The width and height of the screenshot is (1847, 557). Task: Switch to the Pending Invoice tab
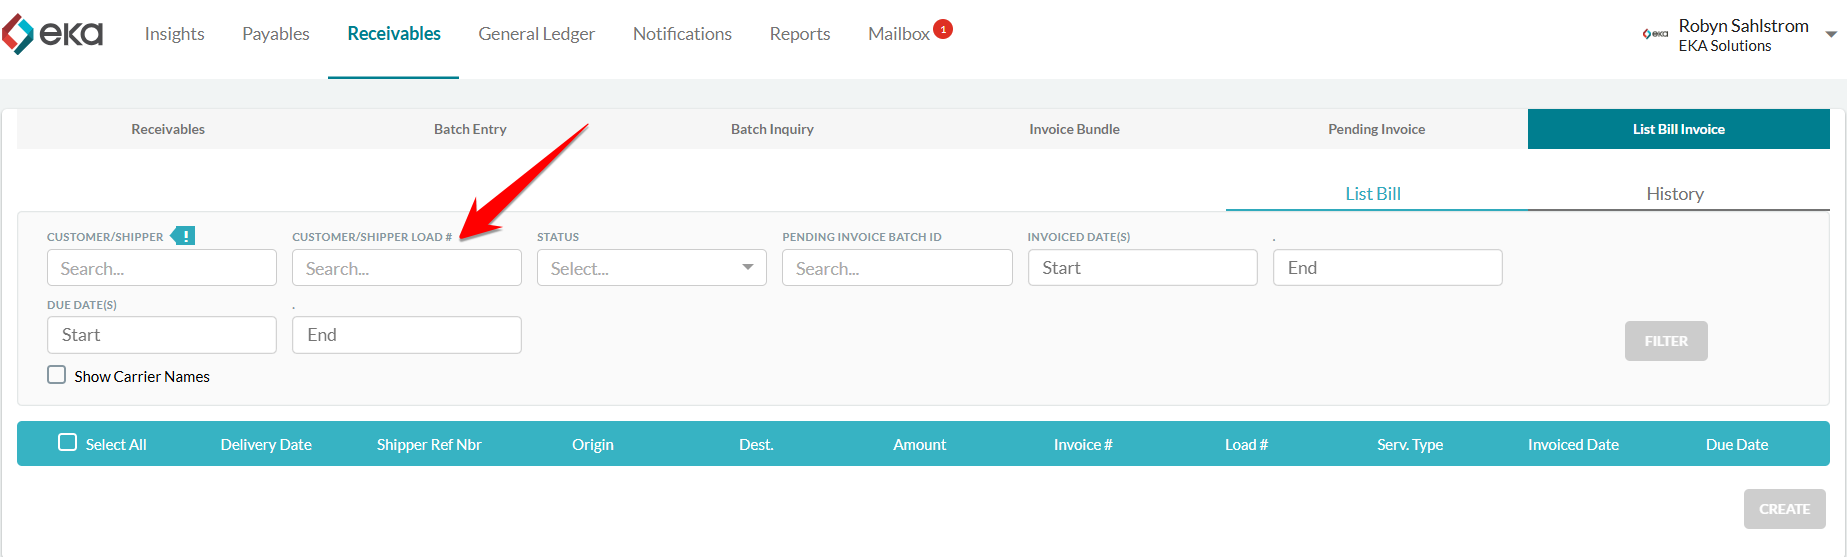1377,129
